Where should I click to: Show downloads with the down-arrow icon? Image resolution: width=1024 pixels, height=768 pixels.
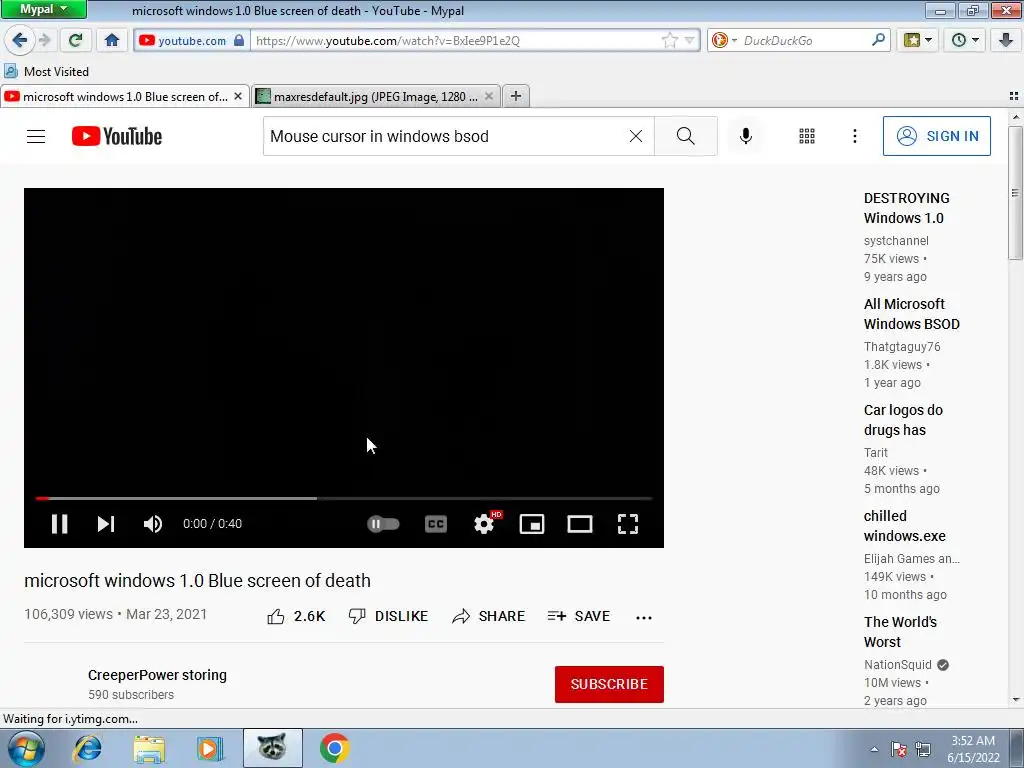tap(1006, 40)
